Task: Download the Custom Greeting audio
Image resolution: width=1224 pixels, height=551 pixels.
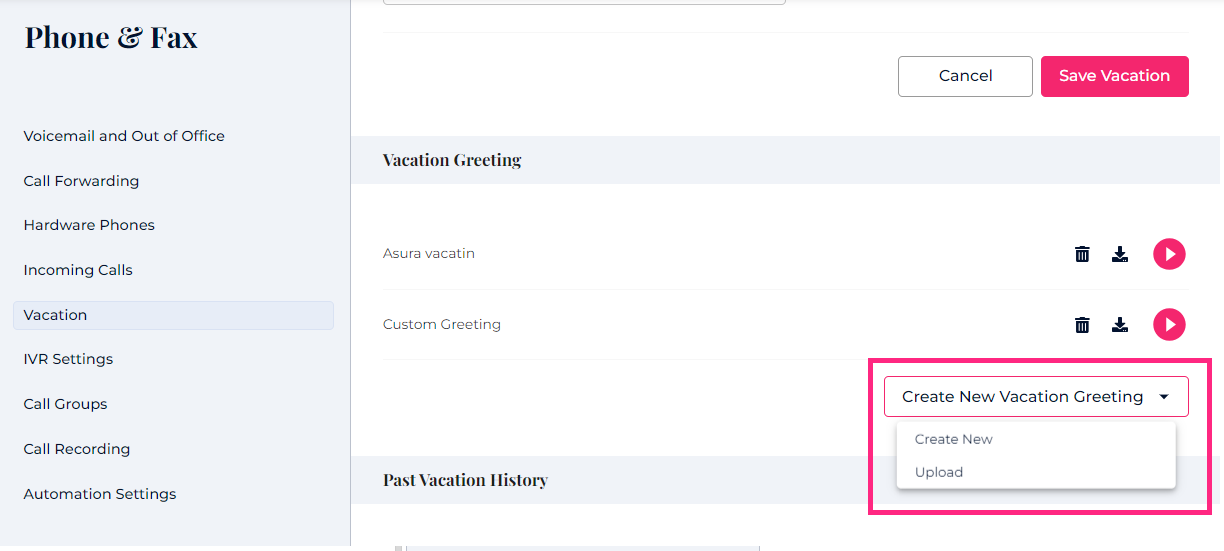Action: pos(1120,324)
